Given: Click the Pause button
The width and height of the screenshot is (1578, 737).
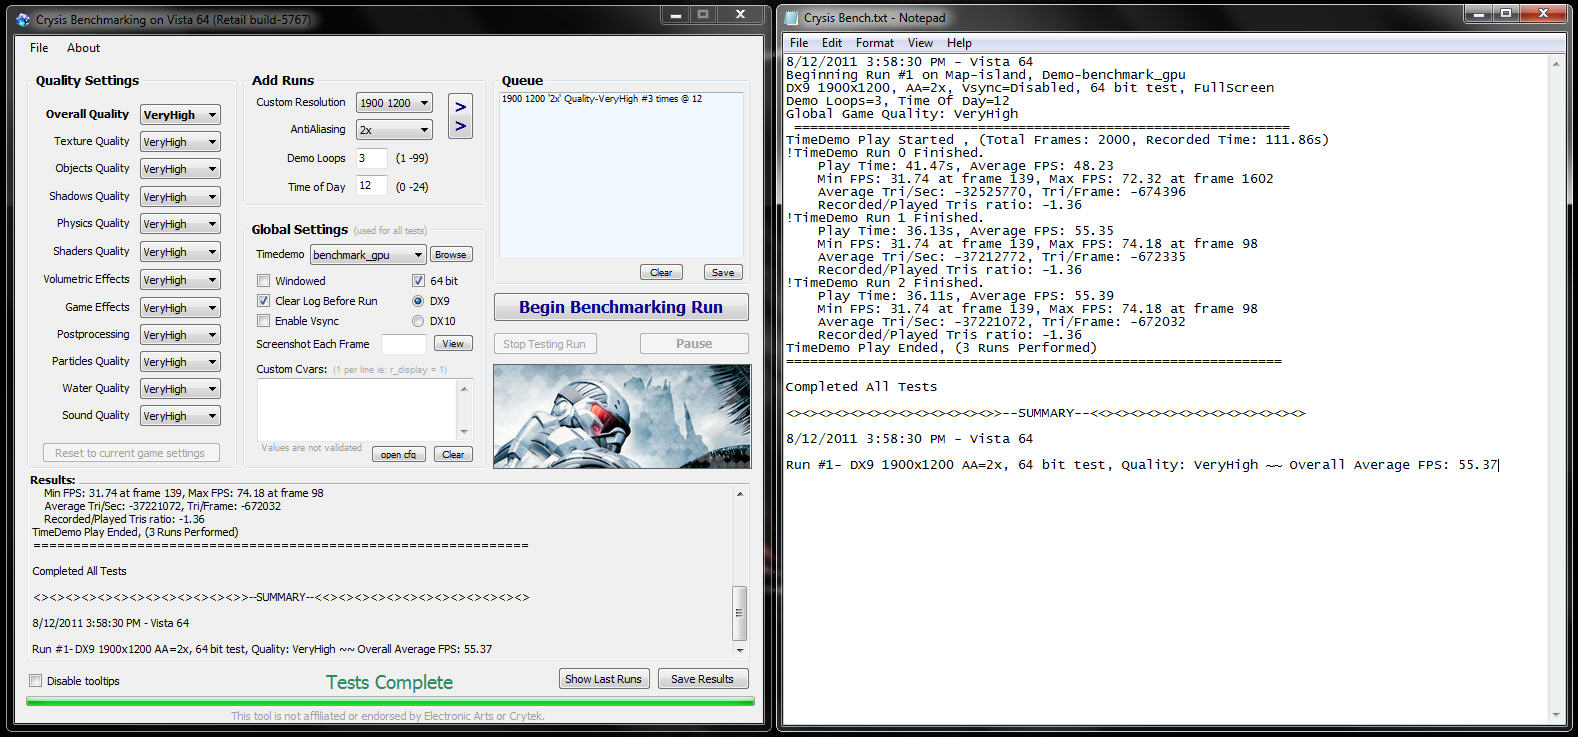Looking at the screenshot, I should pyautogui.click(x=694, y=344).
